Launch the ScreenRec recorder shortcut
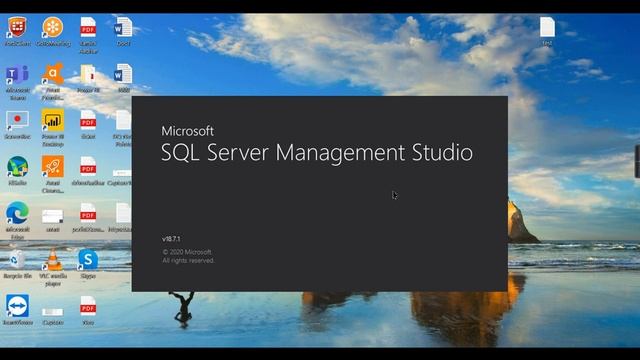The width and height of the screenshot is (640, 360). click(17, 121)
